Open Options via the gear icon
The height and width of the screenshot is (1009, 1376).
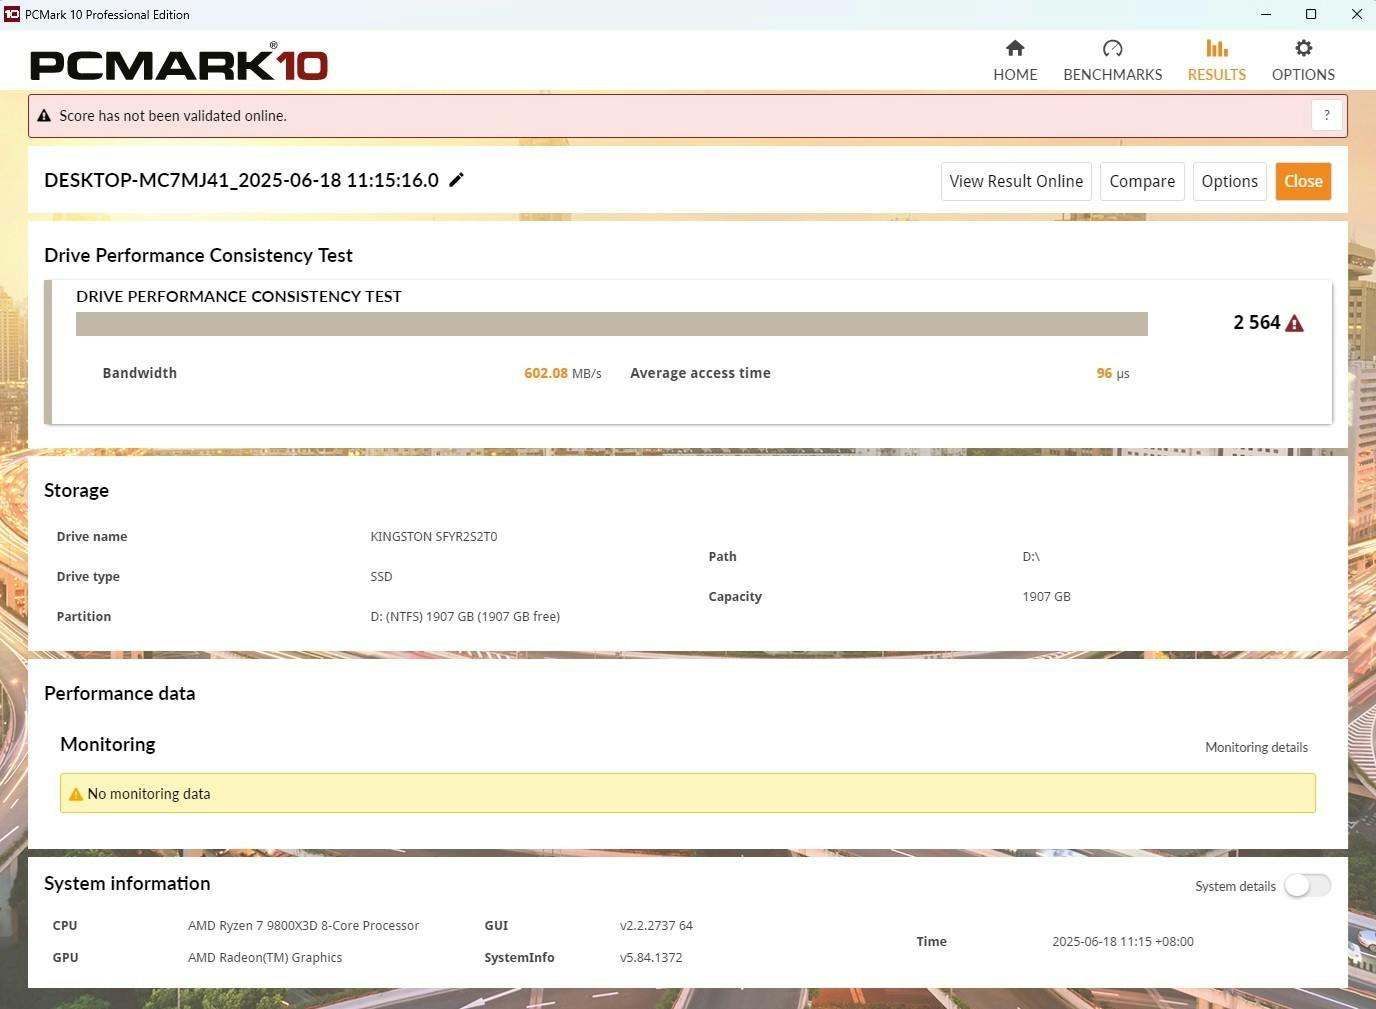[1303, 48]
